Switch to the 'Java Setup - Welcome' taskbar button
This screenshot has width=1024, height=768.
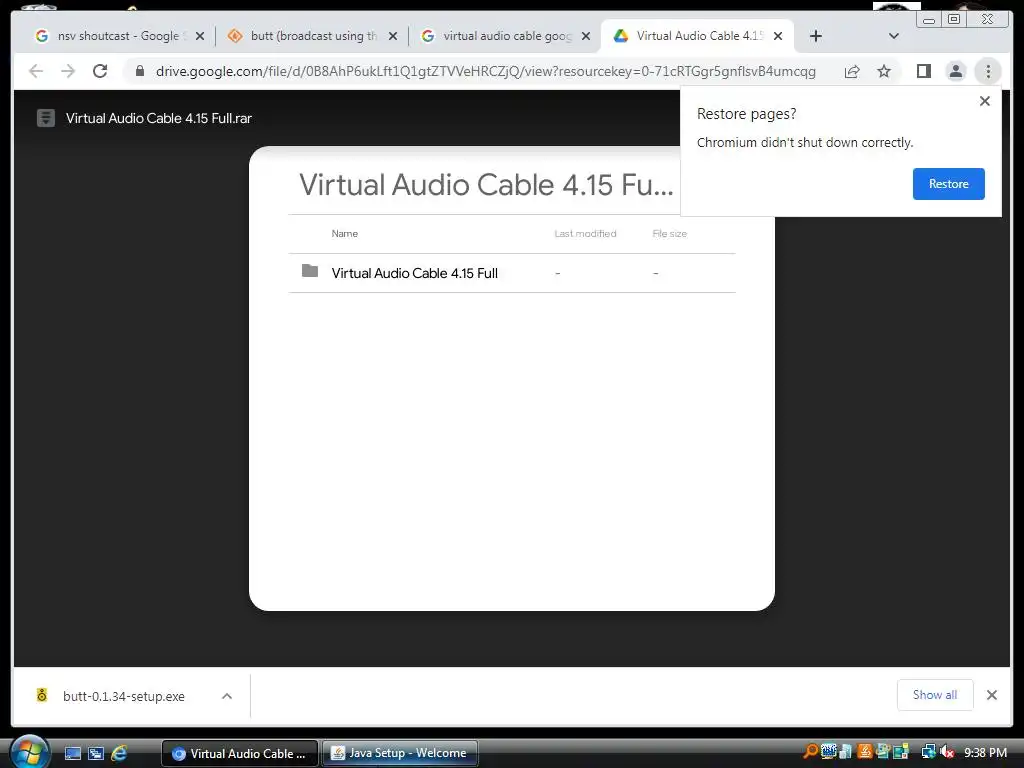click(x=400, y=753)
